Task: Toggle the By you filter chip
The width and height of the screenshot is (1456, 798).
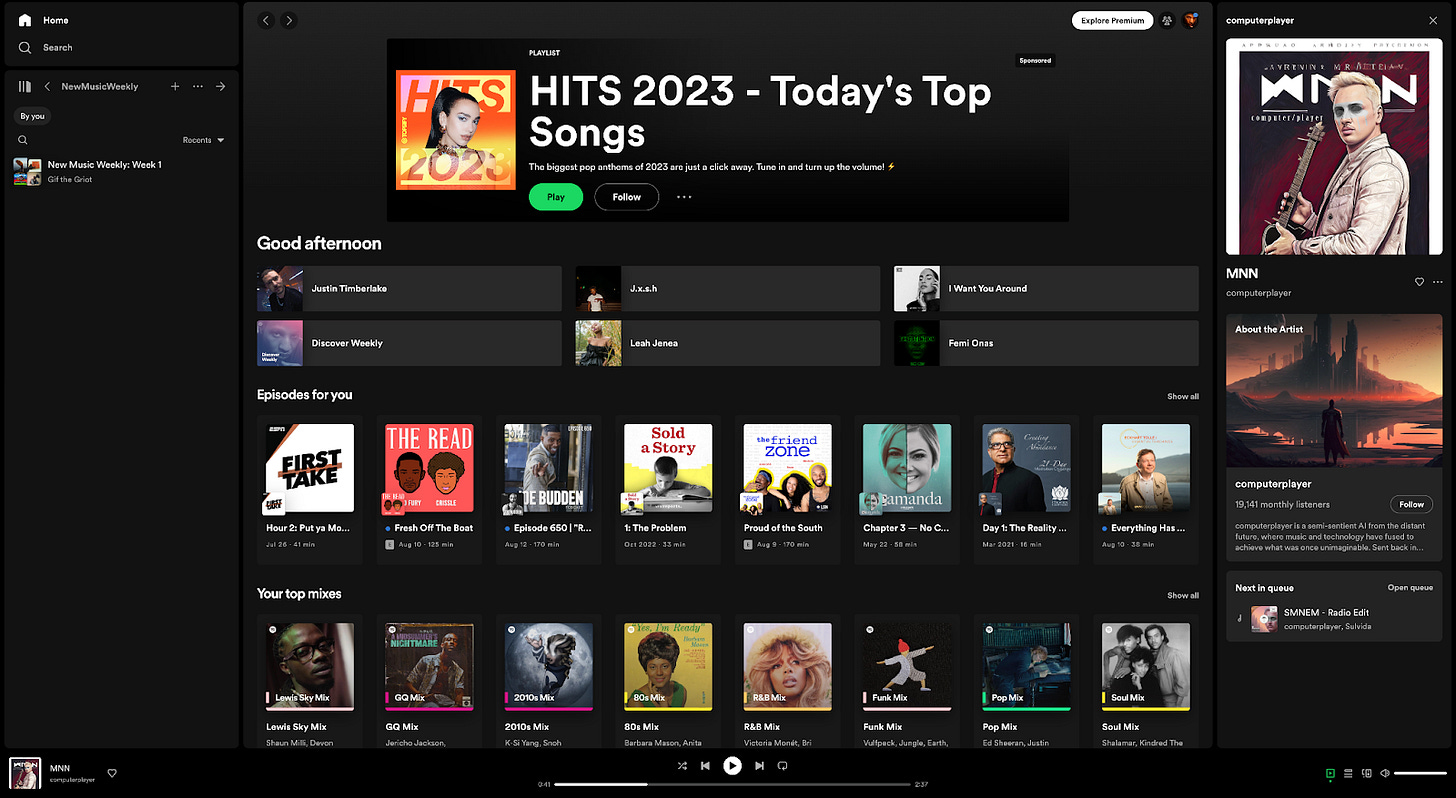Action: click(33, 116)
